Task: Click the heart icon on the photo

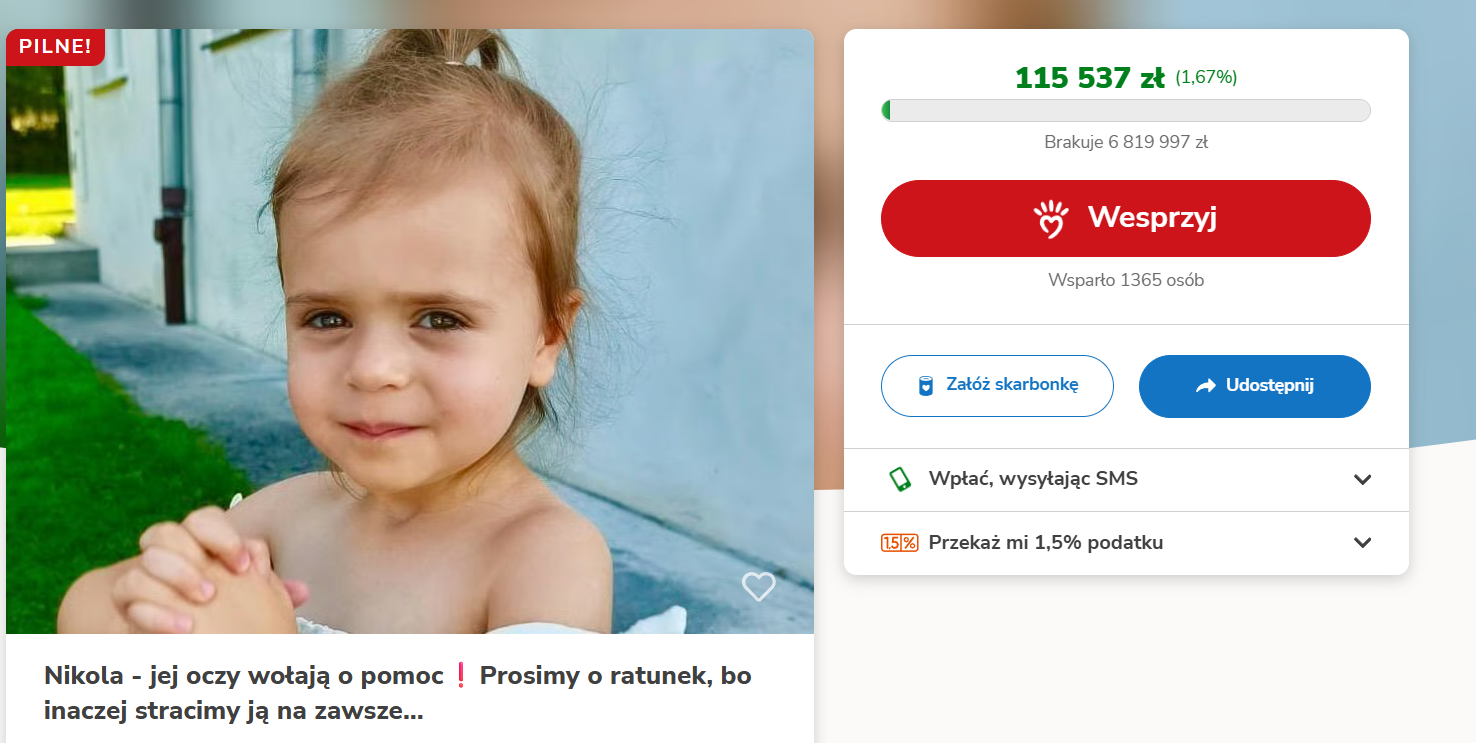Action: (758, 586)
